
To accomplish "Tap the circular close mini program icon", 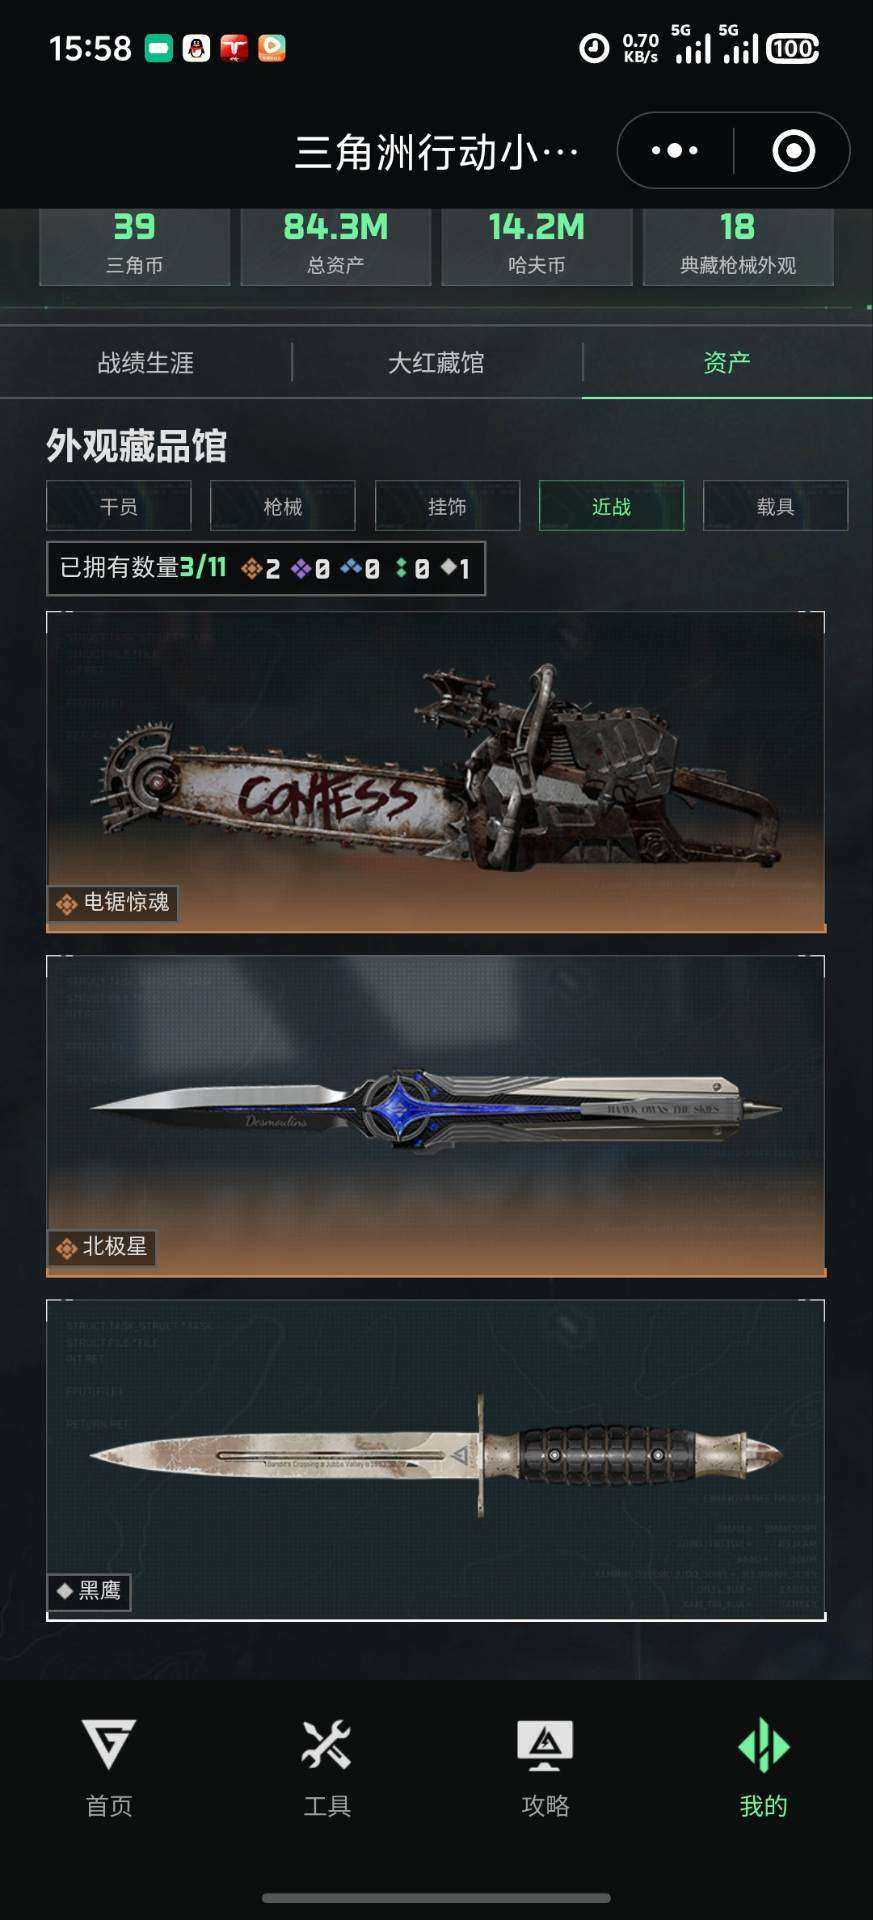I will [x=794, y=151].
